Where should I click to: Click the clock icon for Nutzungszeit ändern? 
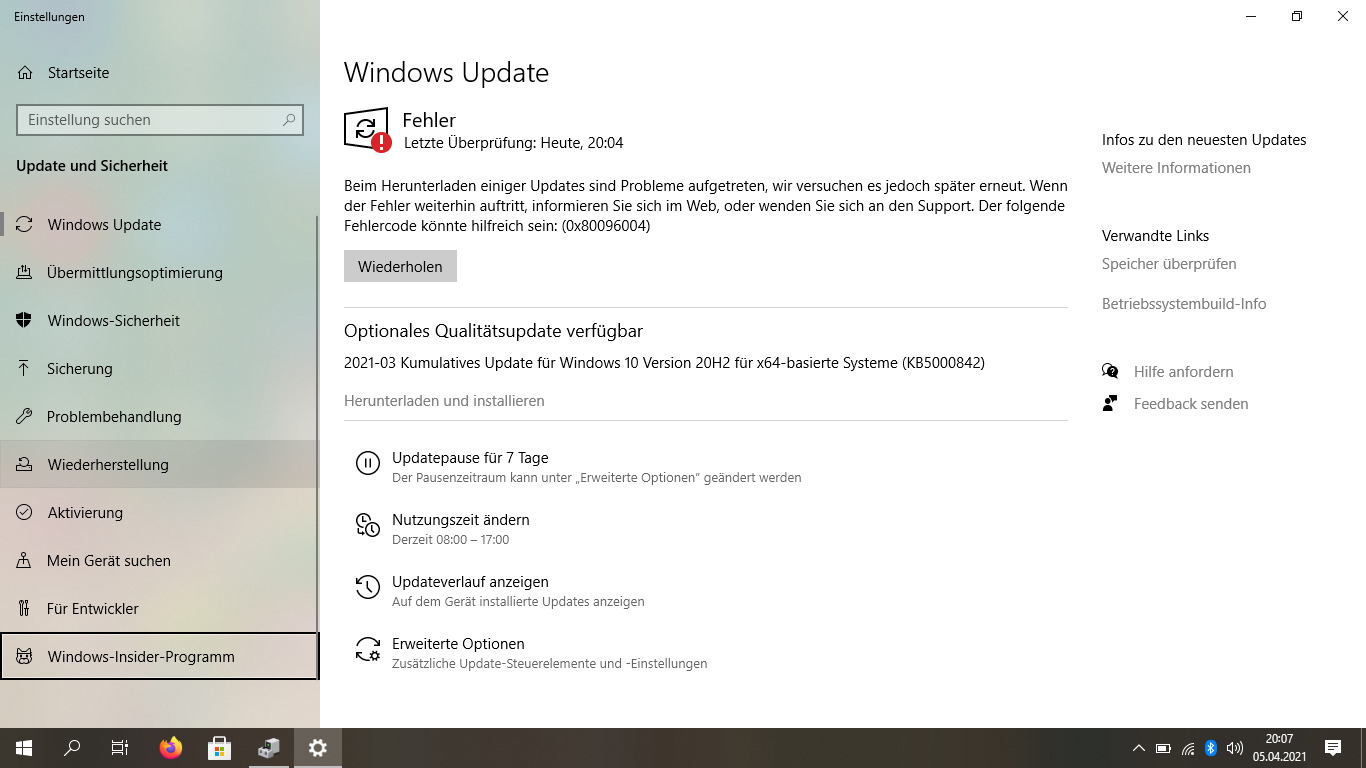(x=368, y=525)
